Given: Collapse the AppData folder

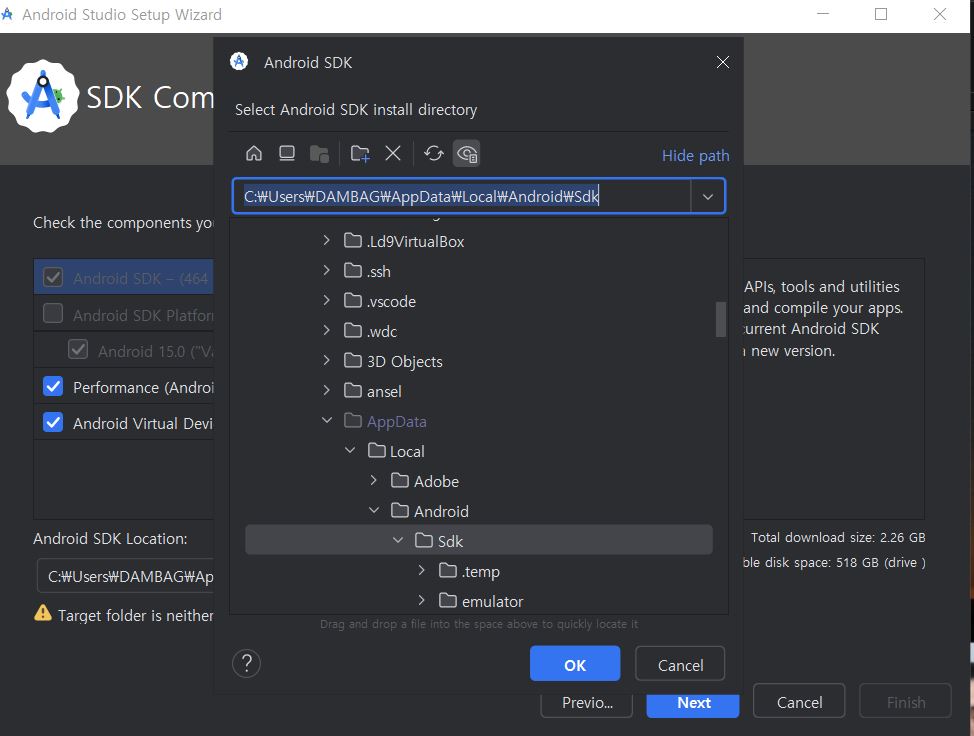Looking at the screenshot, I should pos(327,420).
